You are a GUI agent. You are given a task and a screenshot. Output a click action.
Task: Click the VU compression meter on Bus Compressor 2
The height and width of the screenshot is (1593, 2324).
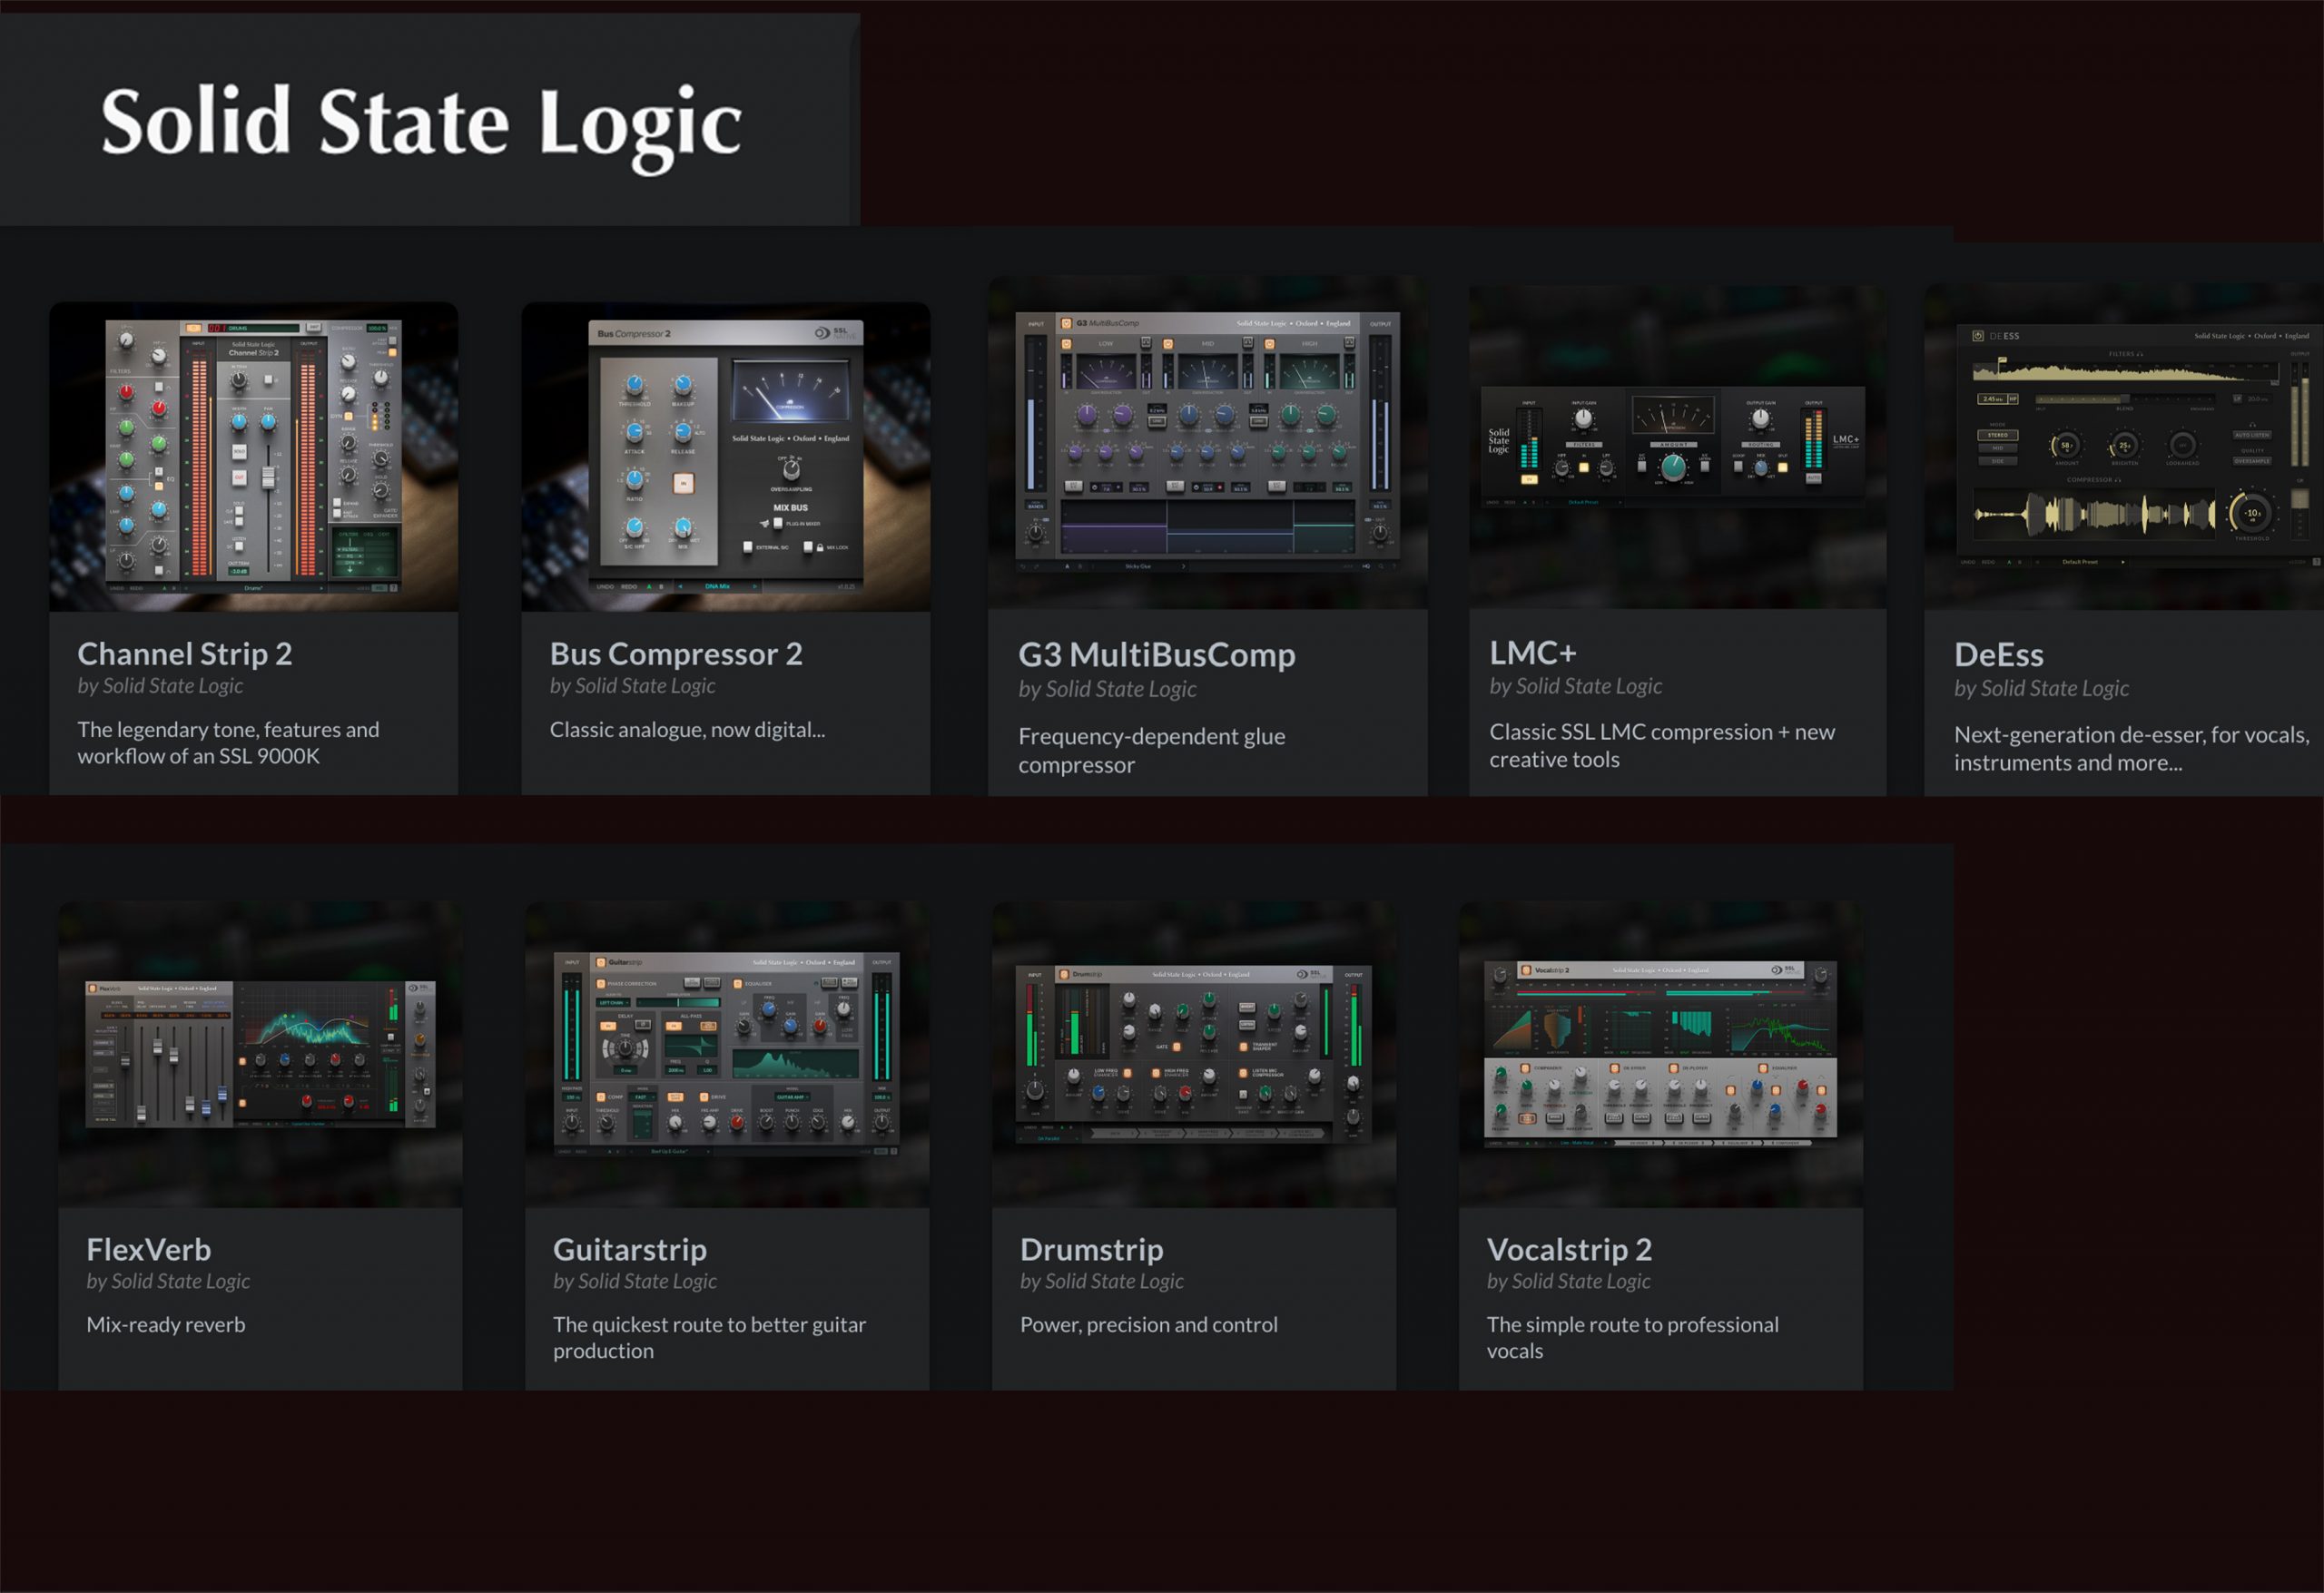click(x=790, y=391)
